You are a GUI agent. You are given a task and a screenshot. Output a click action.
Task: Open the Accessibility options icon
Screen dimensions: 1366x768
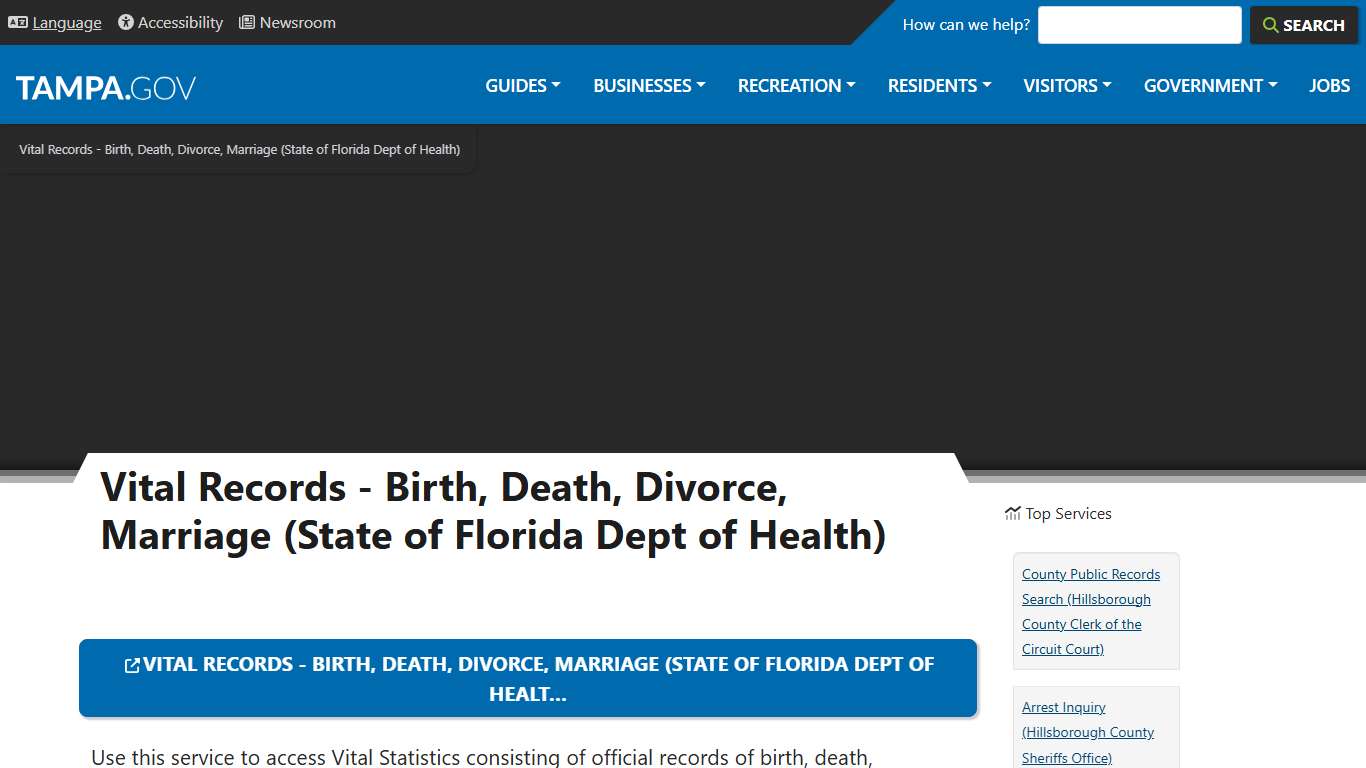click(124, 22)
